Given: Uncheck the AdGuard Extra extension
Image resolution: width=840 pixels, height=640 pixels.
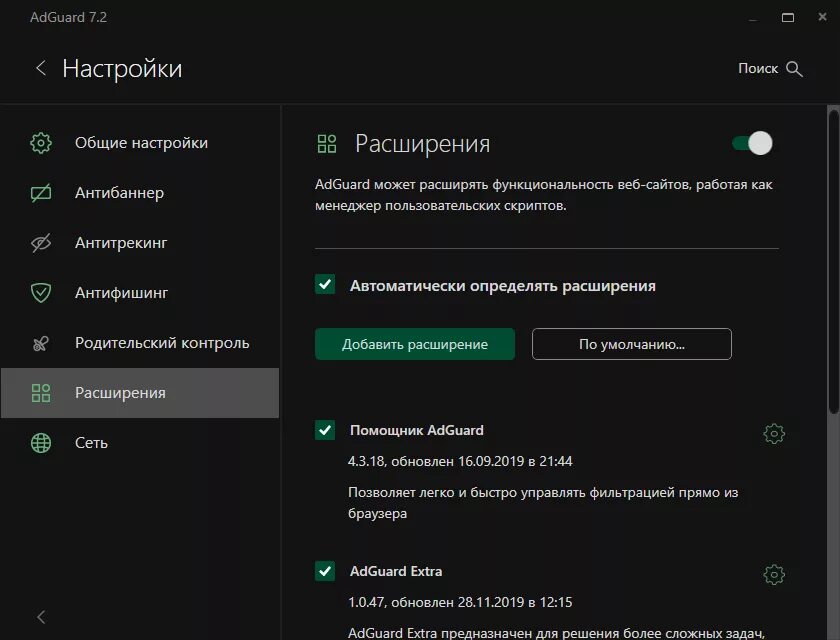Looking at the screenshot, I should (325, 571).
